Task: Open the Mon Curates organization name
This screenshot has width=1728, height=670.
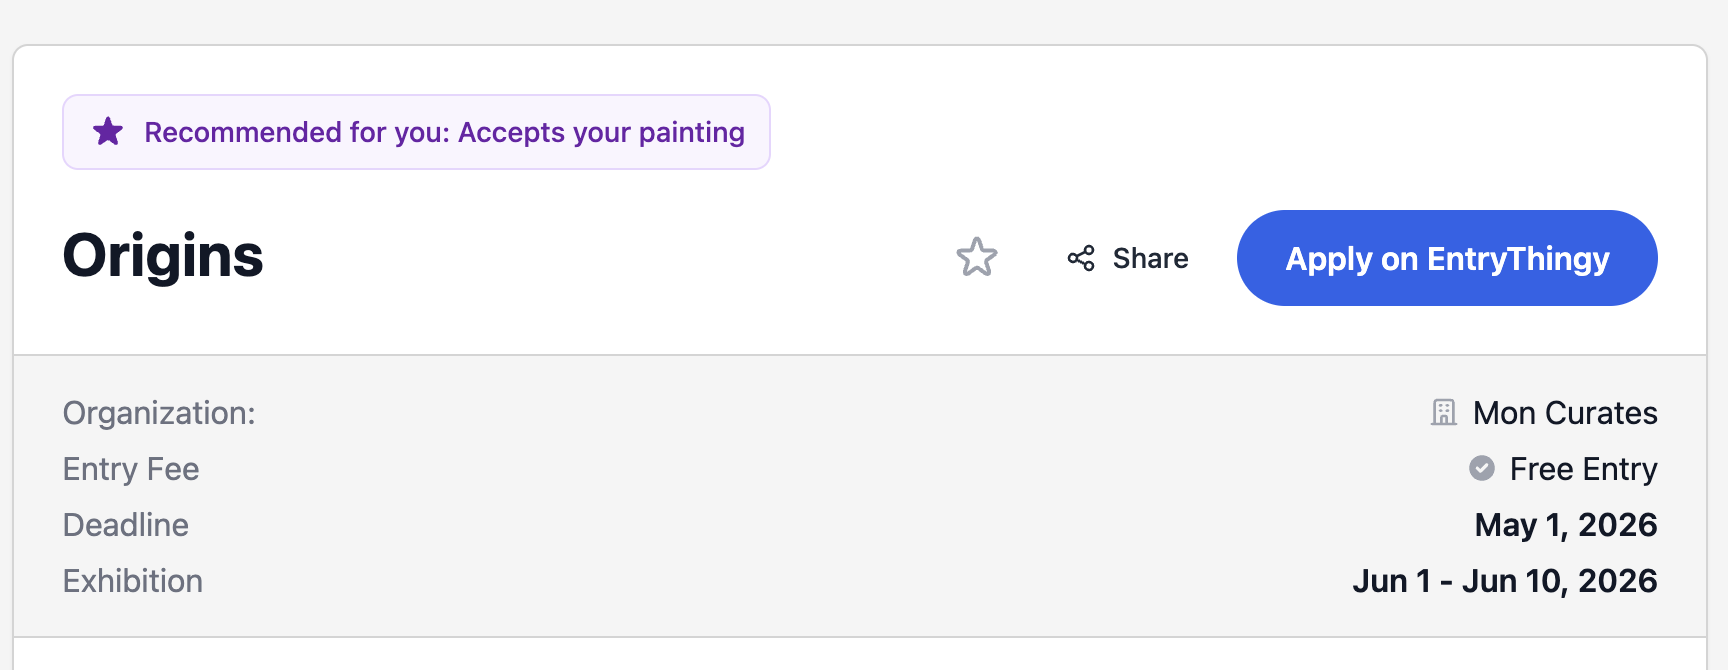Action: [1565, 413]
